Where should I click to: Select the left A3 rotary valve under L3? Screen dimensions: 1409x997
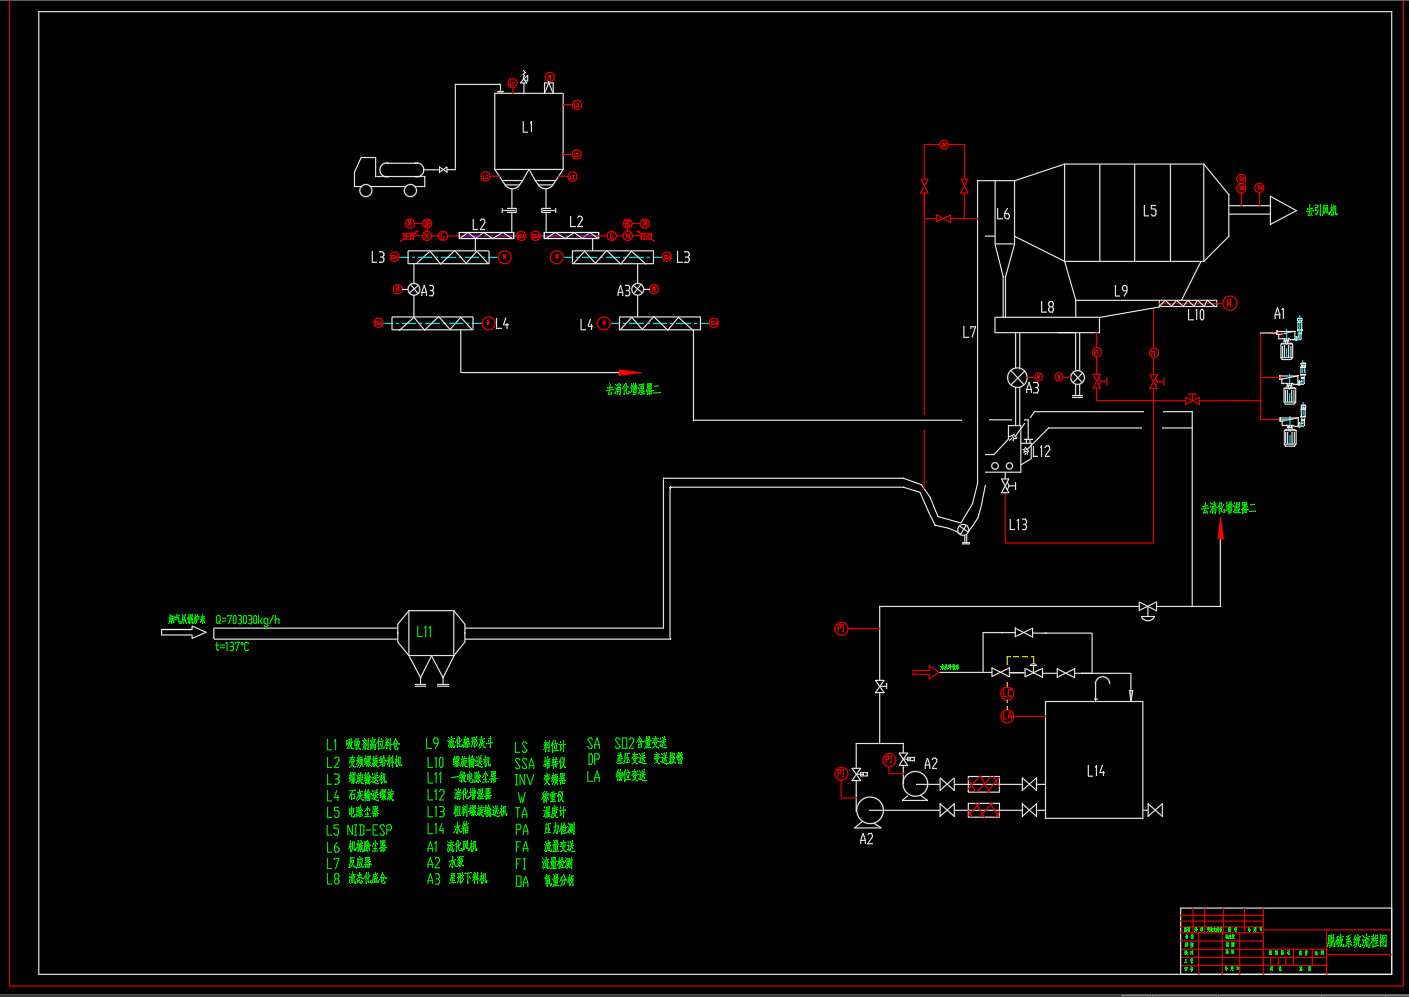[414, 289]
